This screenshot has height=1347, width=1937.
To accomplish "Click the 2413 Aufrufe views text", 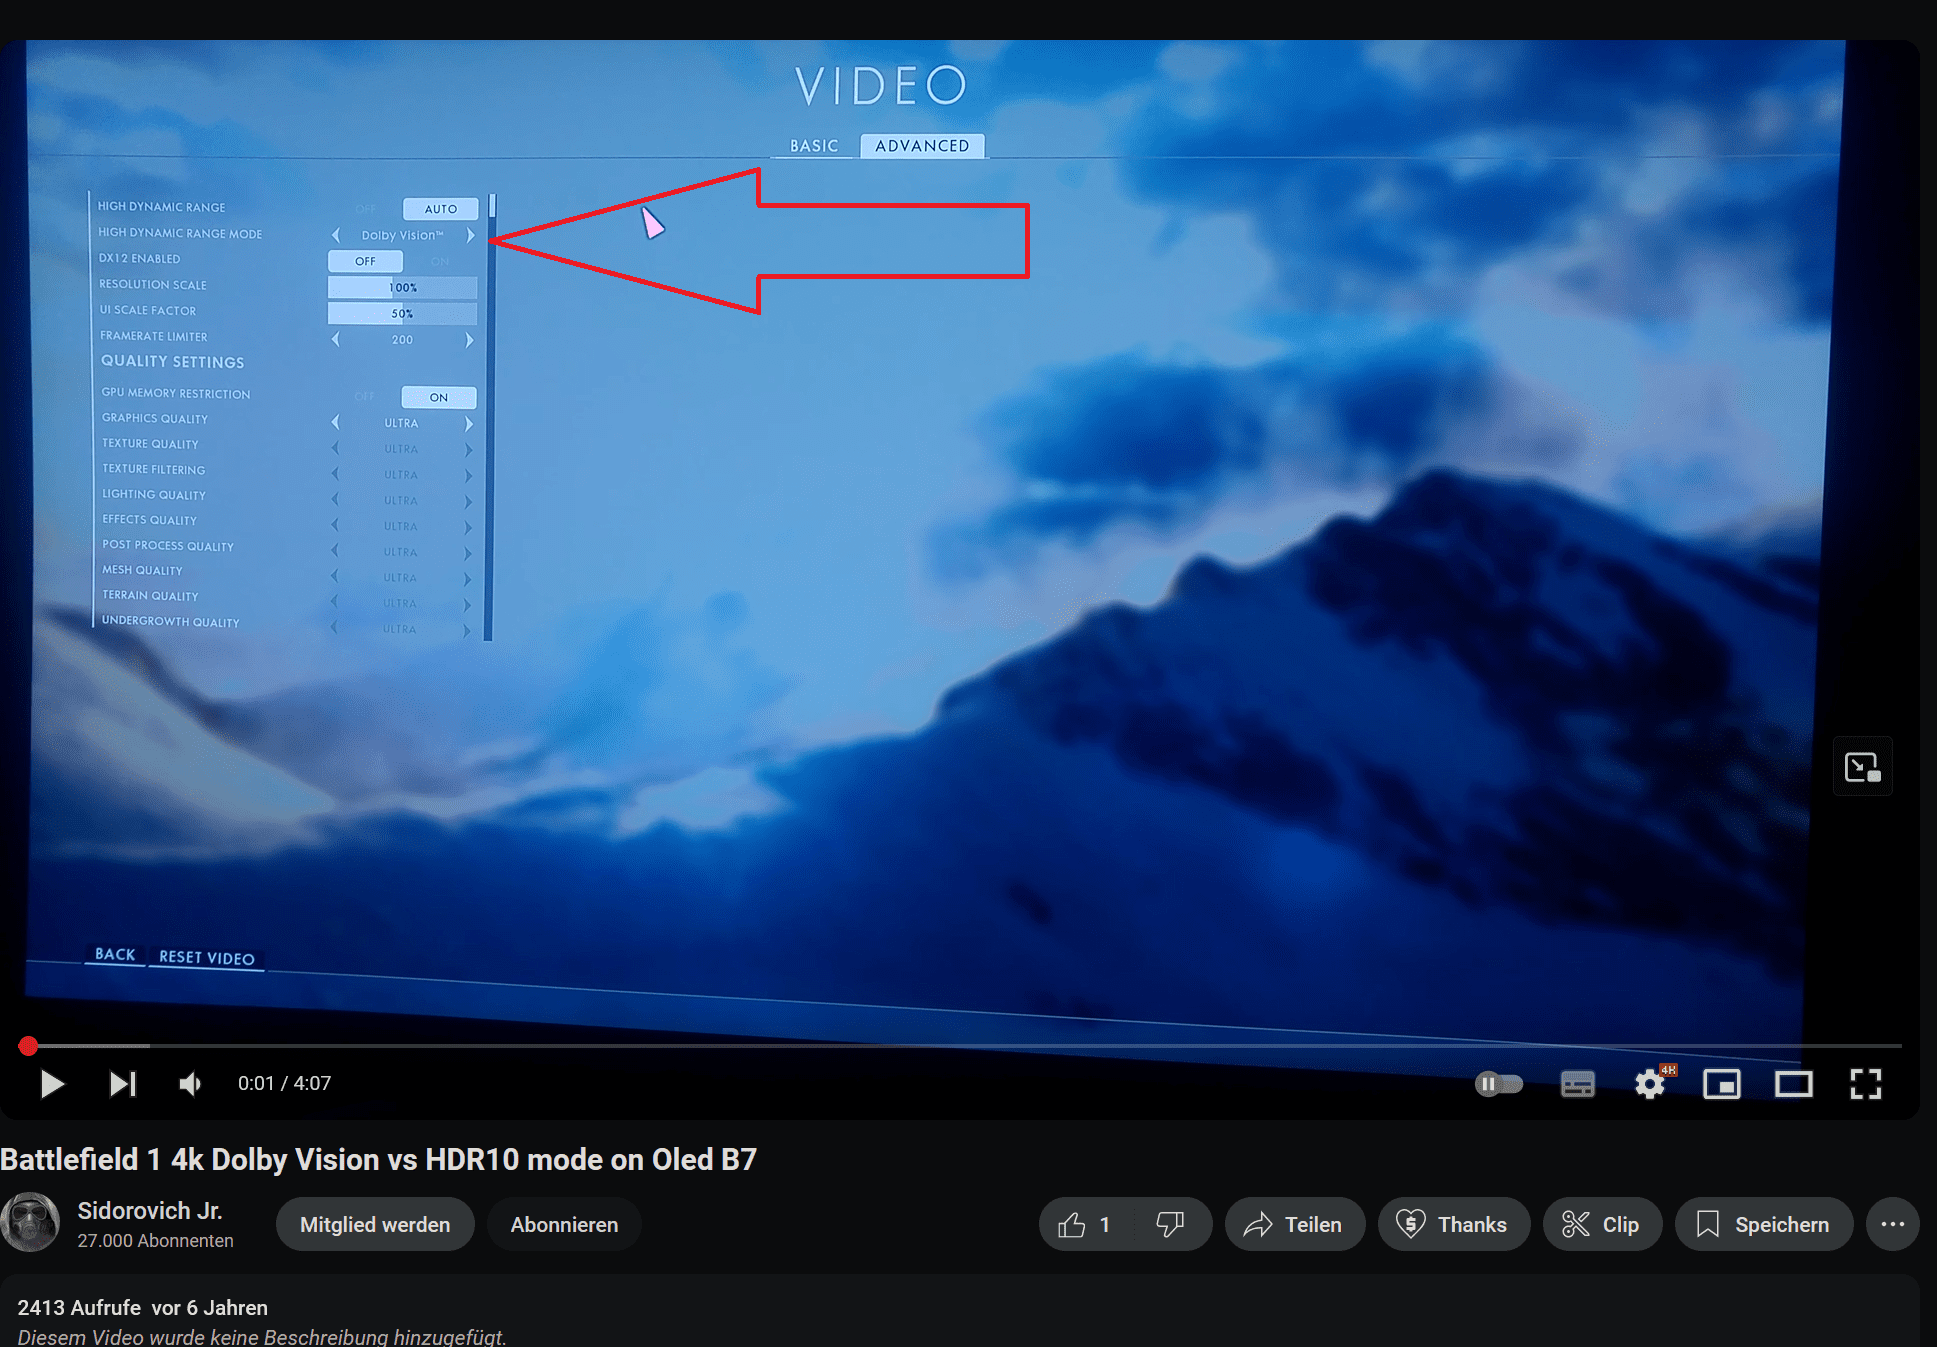I will (79, 1308).
